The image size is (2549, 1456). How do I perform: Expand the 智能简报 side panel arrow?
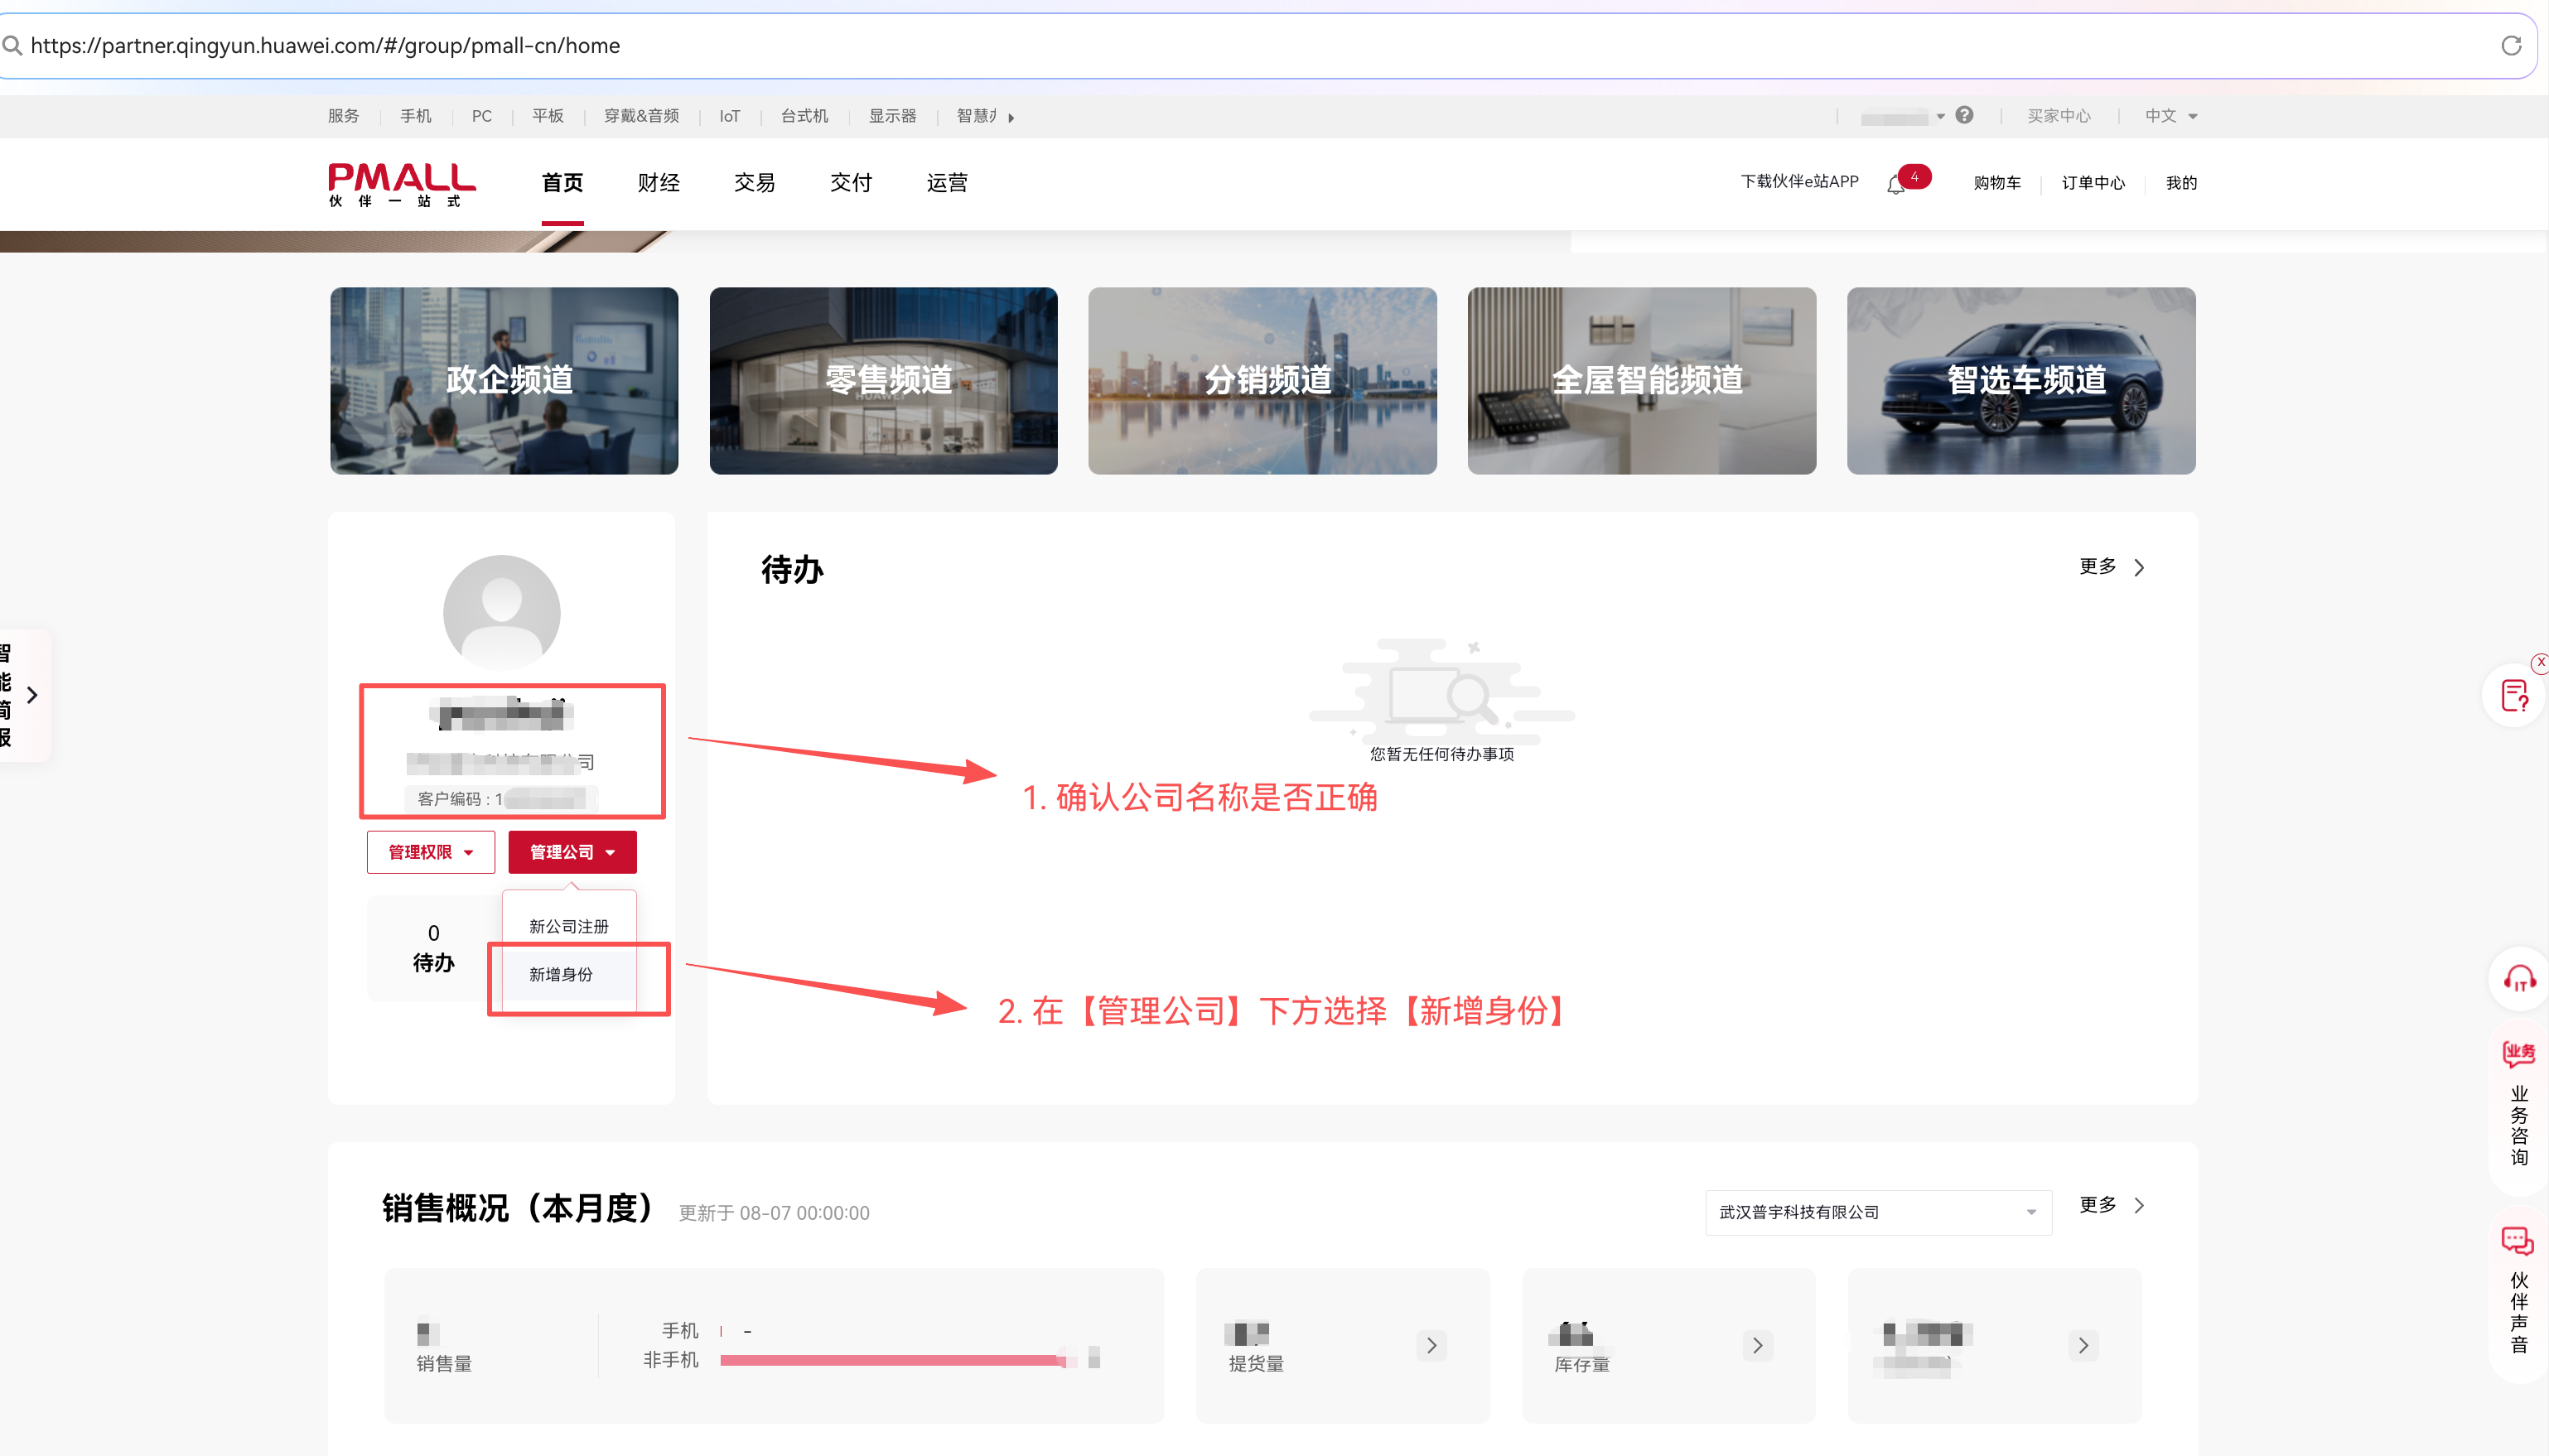tap(32, 695)
